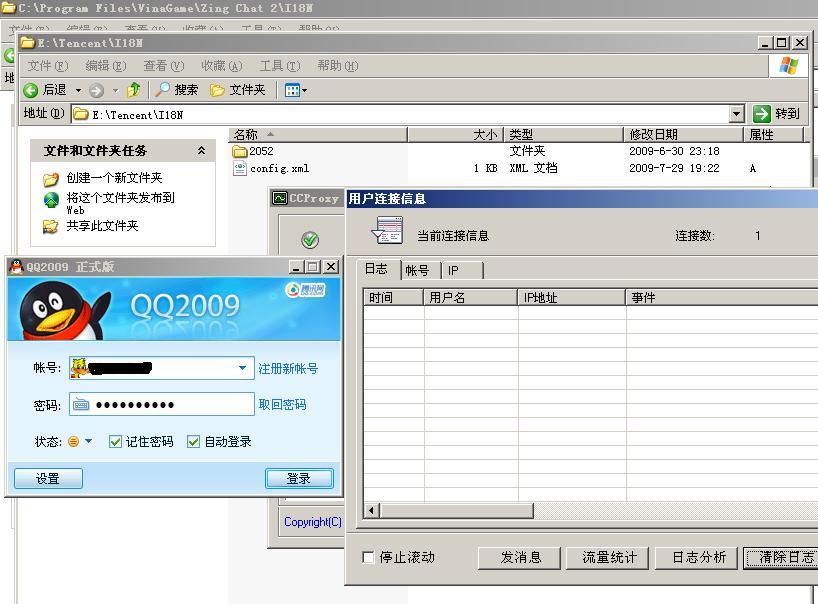Open the Tools menu in Explorer

pos(280,66)
